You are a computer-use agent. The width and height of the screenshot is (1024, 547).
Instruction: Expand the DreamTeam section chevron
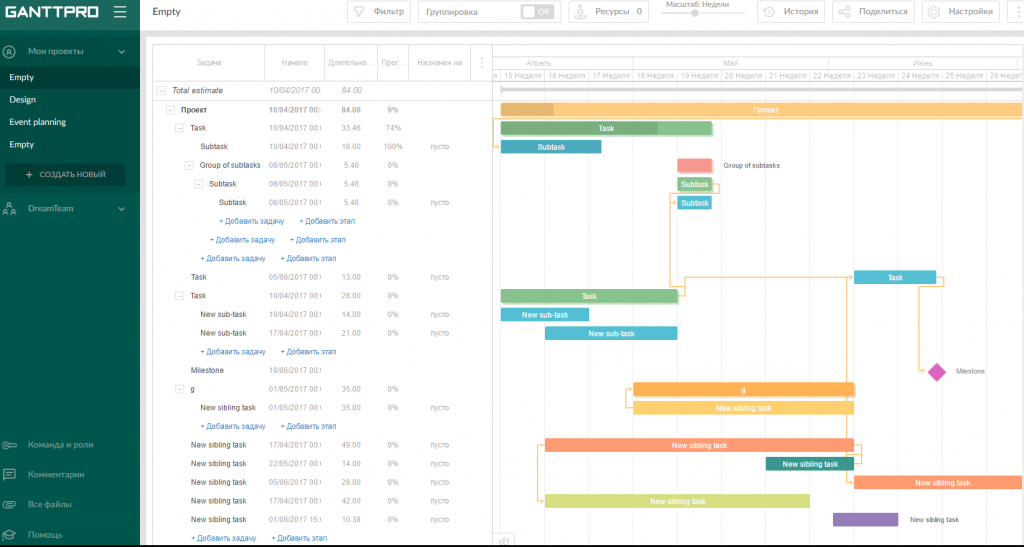(x=121, y=209)
